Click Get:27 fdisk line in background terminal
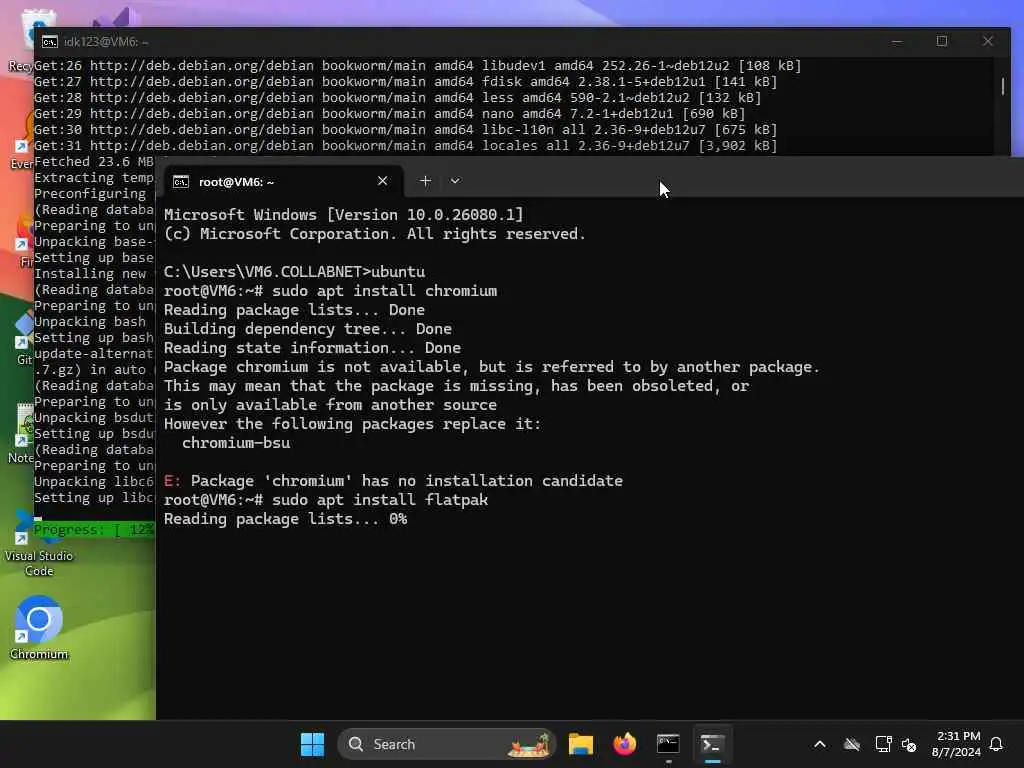The height and width of the screenshot is (768, 1024). point(406,82)
